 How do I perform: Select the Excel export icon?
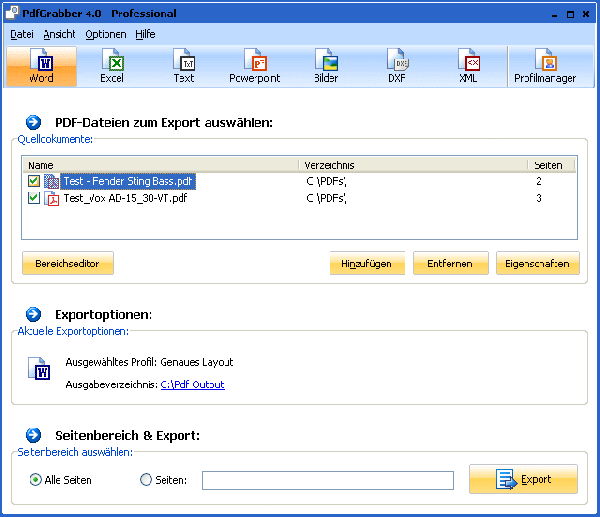112,67
